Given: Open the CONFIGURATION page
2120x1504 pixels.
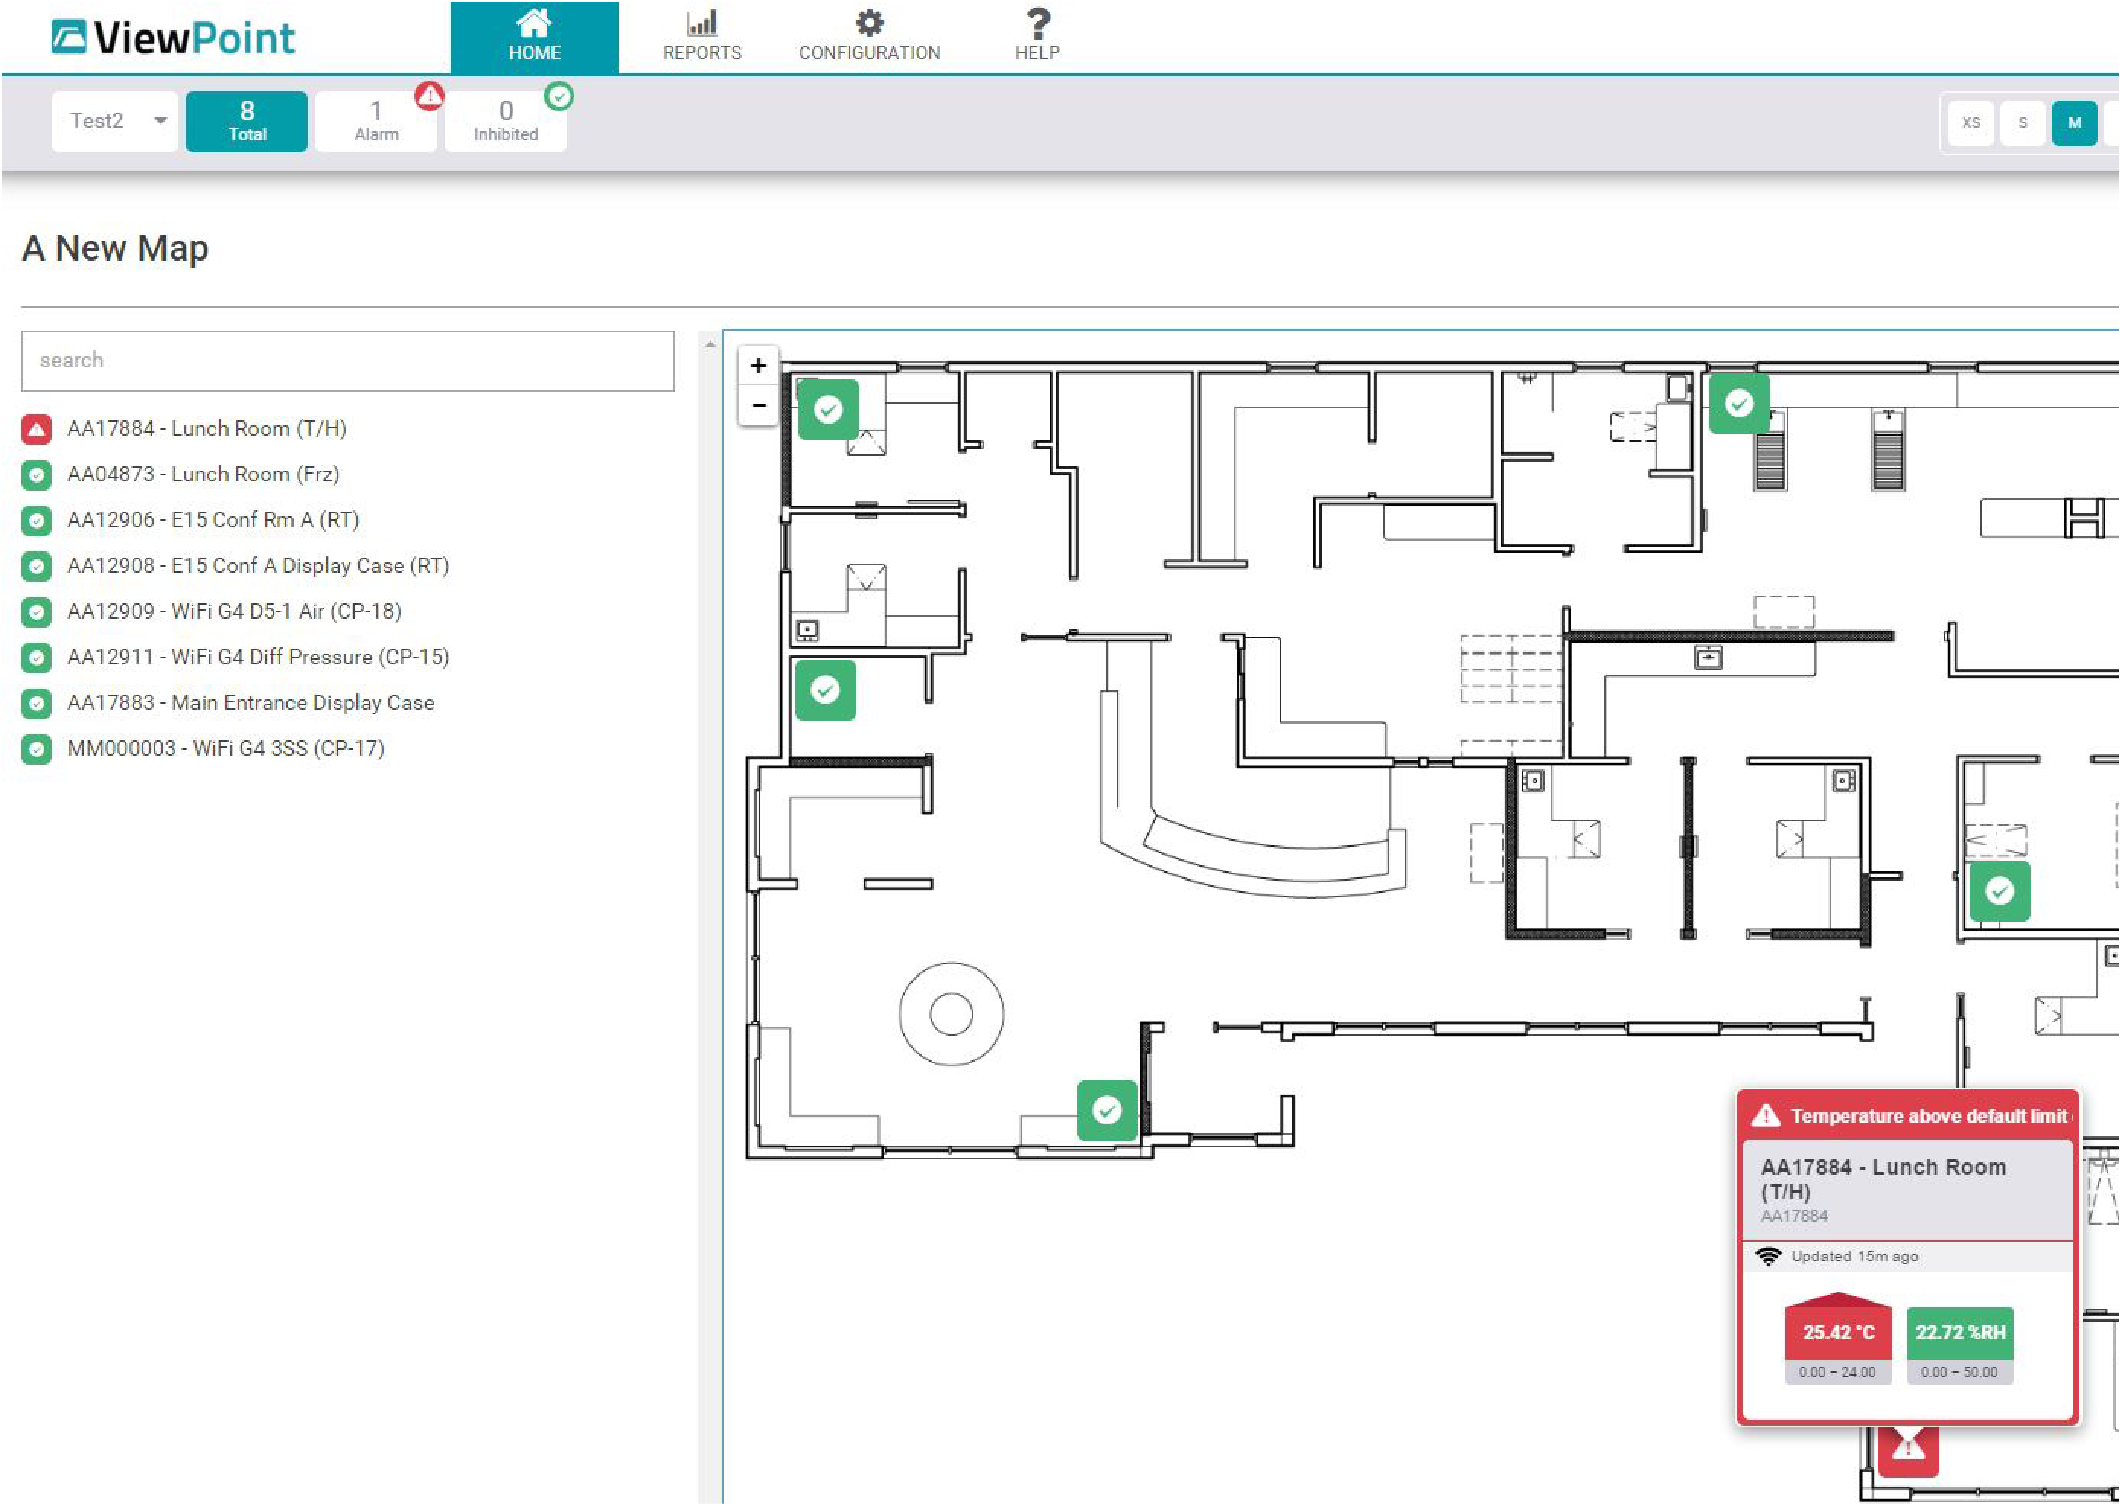Looking at the screenshot, I should [x=868, y=35].
